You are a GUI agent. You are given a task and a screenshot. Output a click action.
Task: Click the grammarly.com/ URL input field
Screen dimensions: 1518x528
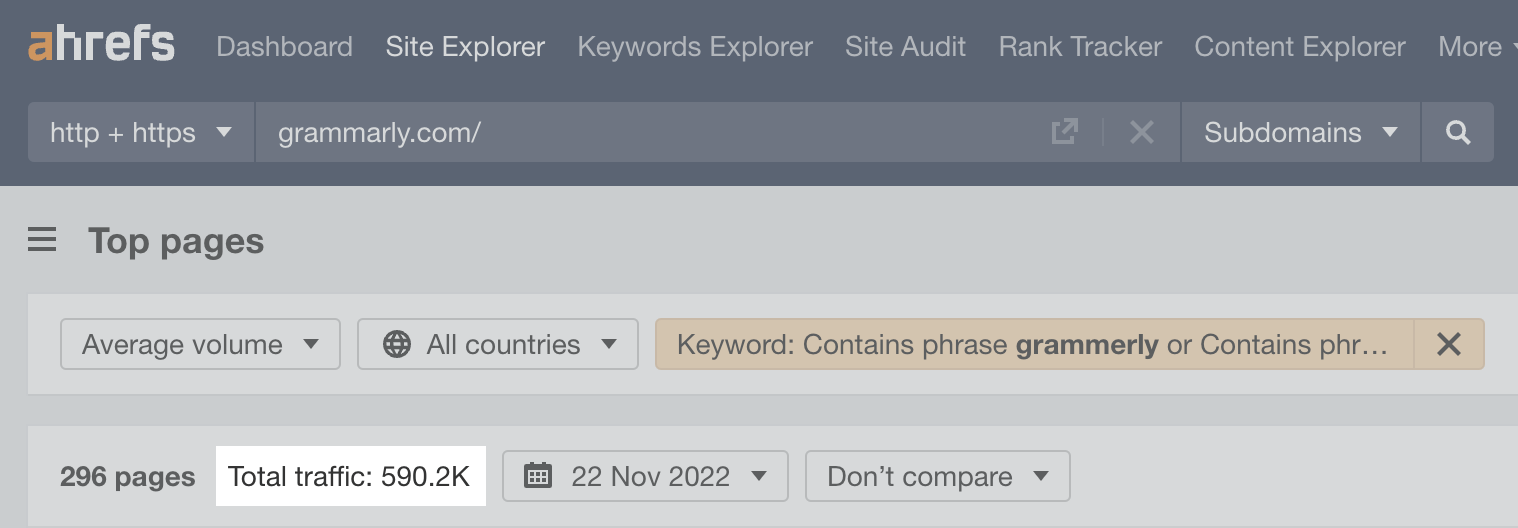[660, 132]
